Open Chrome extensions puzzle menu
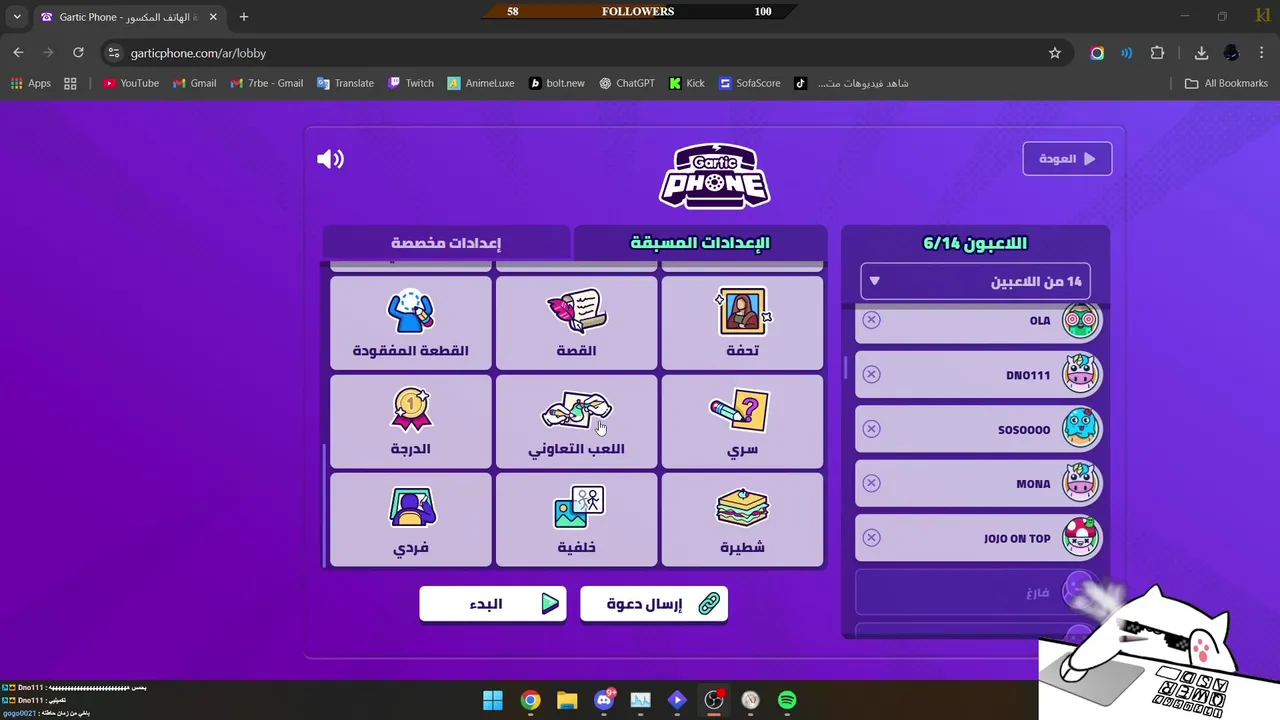 (1158, 53)
